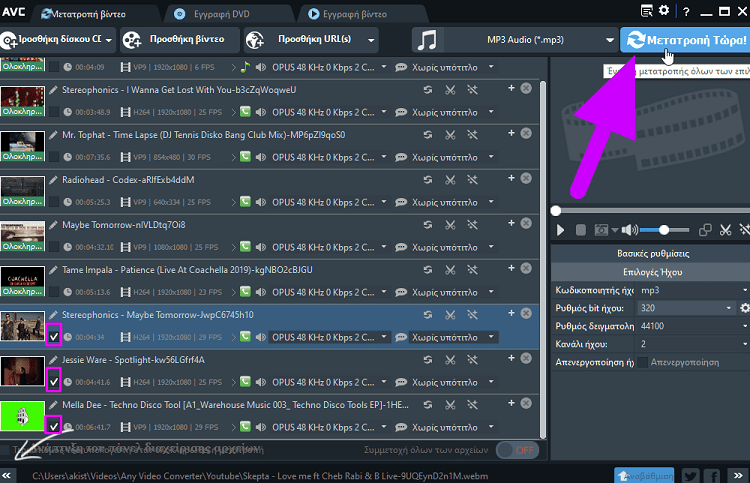Clip the Mr. Tophat - Time Lapse video with scissors
The image size is (750, 483).
450,135
